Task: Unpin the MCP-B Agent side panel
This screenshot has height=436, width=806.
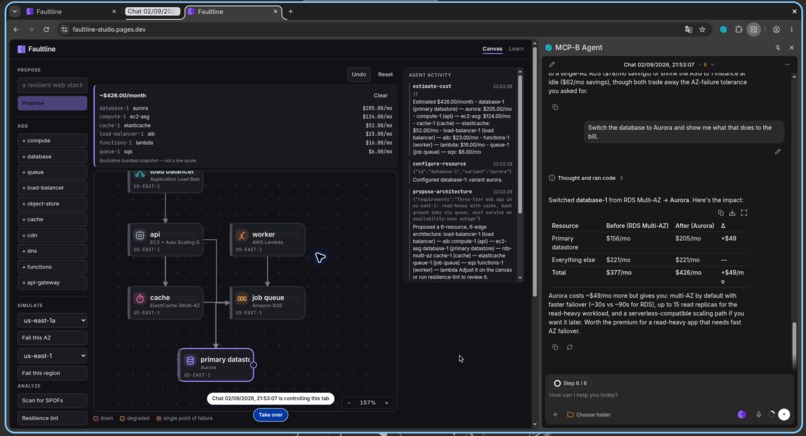Action: [778, 48]
